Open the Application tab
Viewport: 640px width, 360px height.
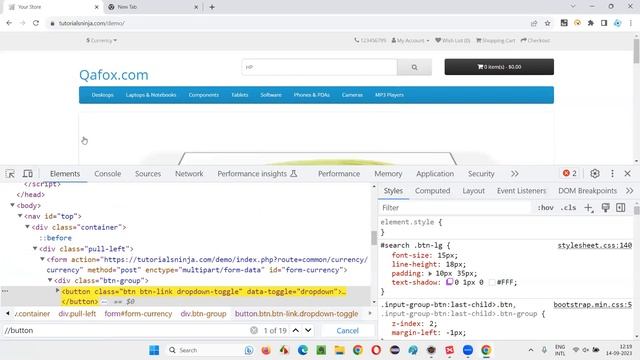point(435,173)
